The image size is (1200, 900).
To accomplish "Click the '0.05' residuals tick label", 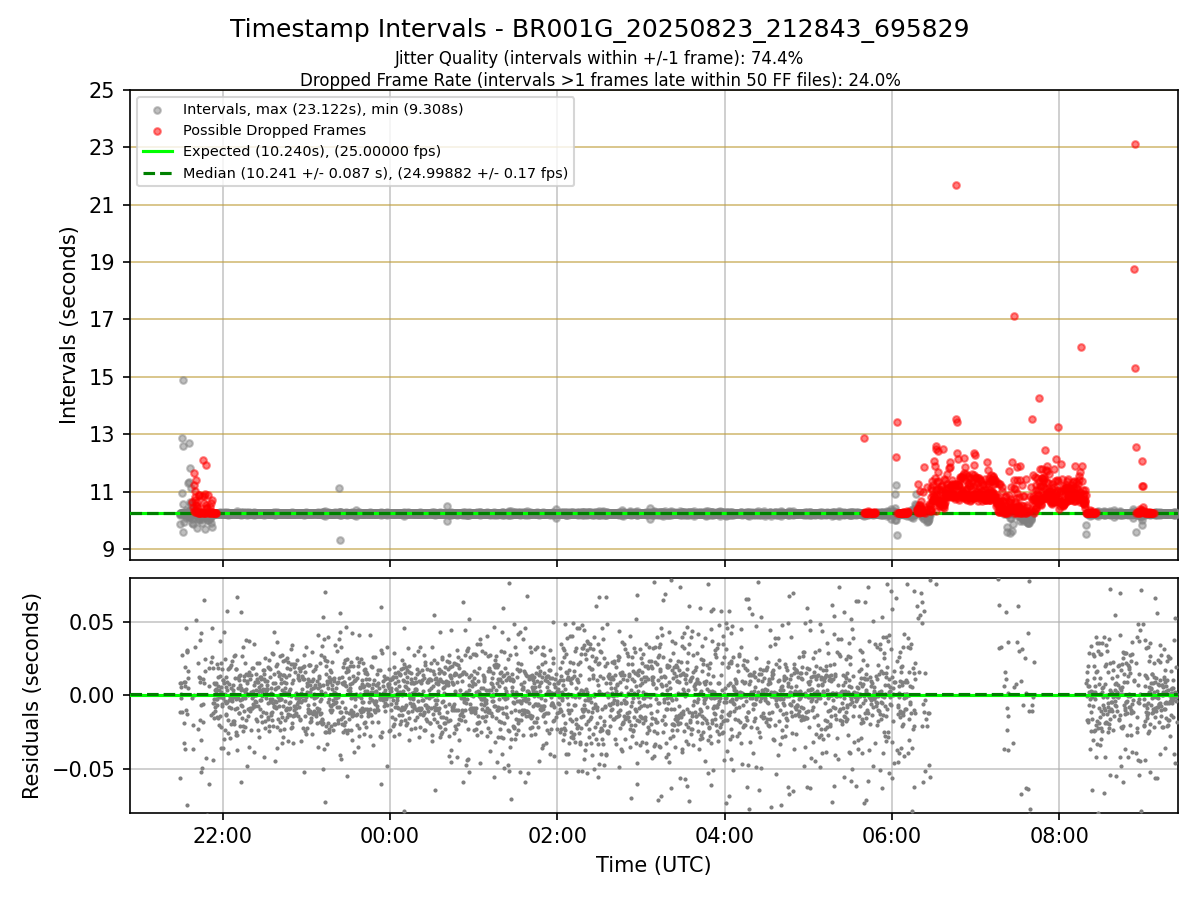I will click(92, 622).
